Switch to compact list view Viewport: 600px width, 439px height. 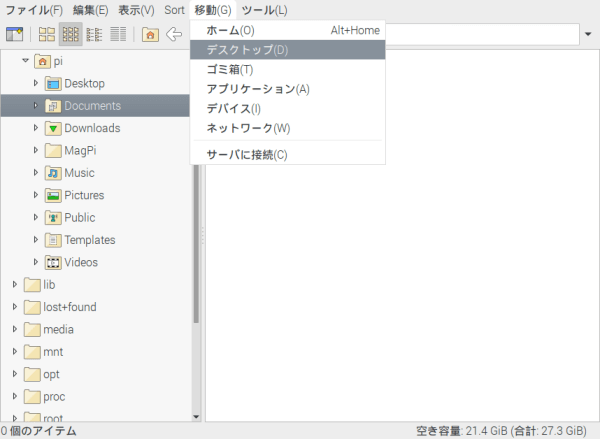tap(94, 34)
